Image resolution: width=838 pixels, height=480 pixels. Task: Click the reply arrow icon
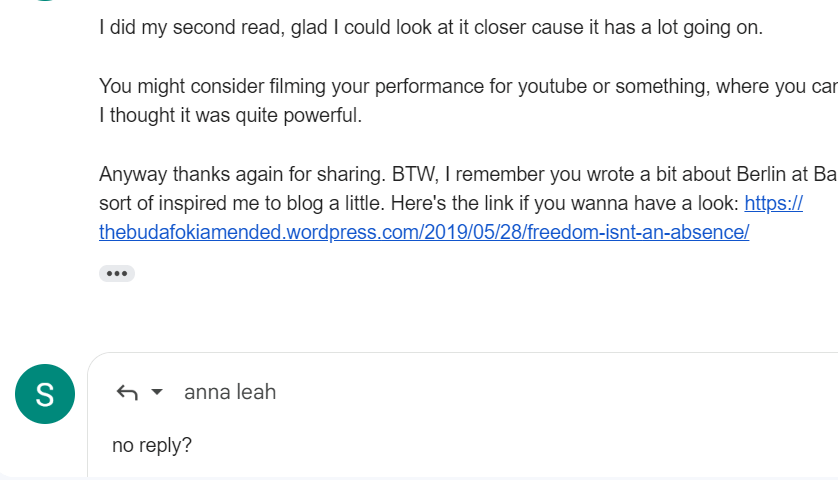[127, 393]
